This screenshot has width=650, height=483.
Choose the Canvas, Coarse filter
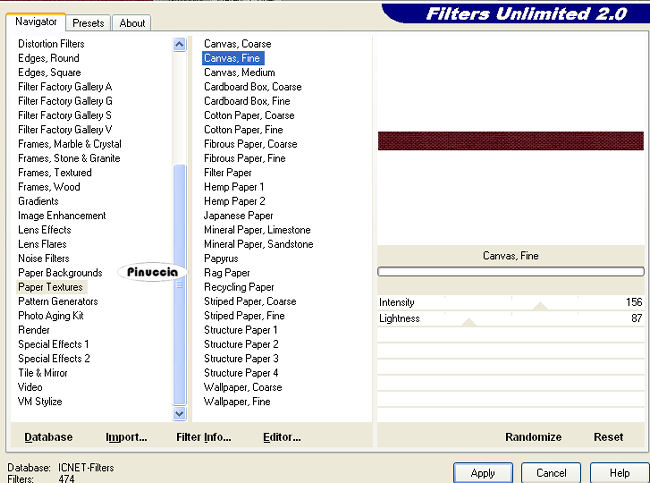[238, 44]
